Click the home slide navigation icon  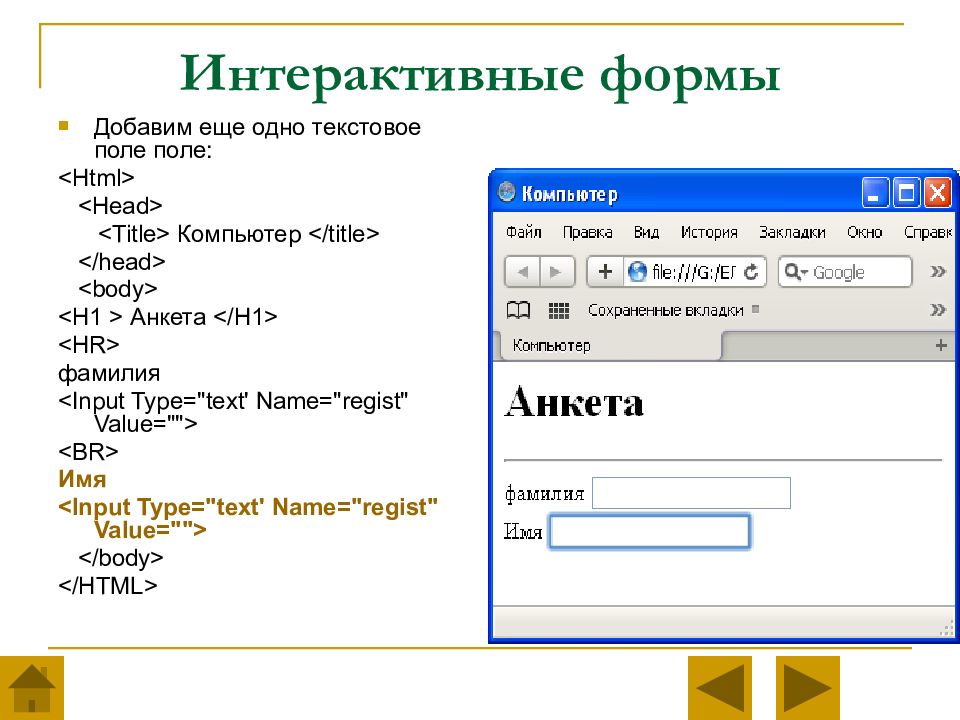tap(32, 688)
